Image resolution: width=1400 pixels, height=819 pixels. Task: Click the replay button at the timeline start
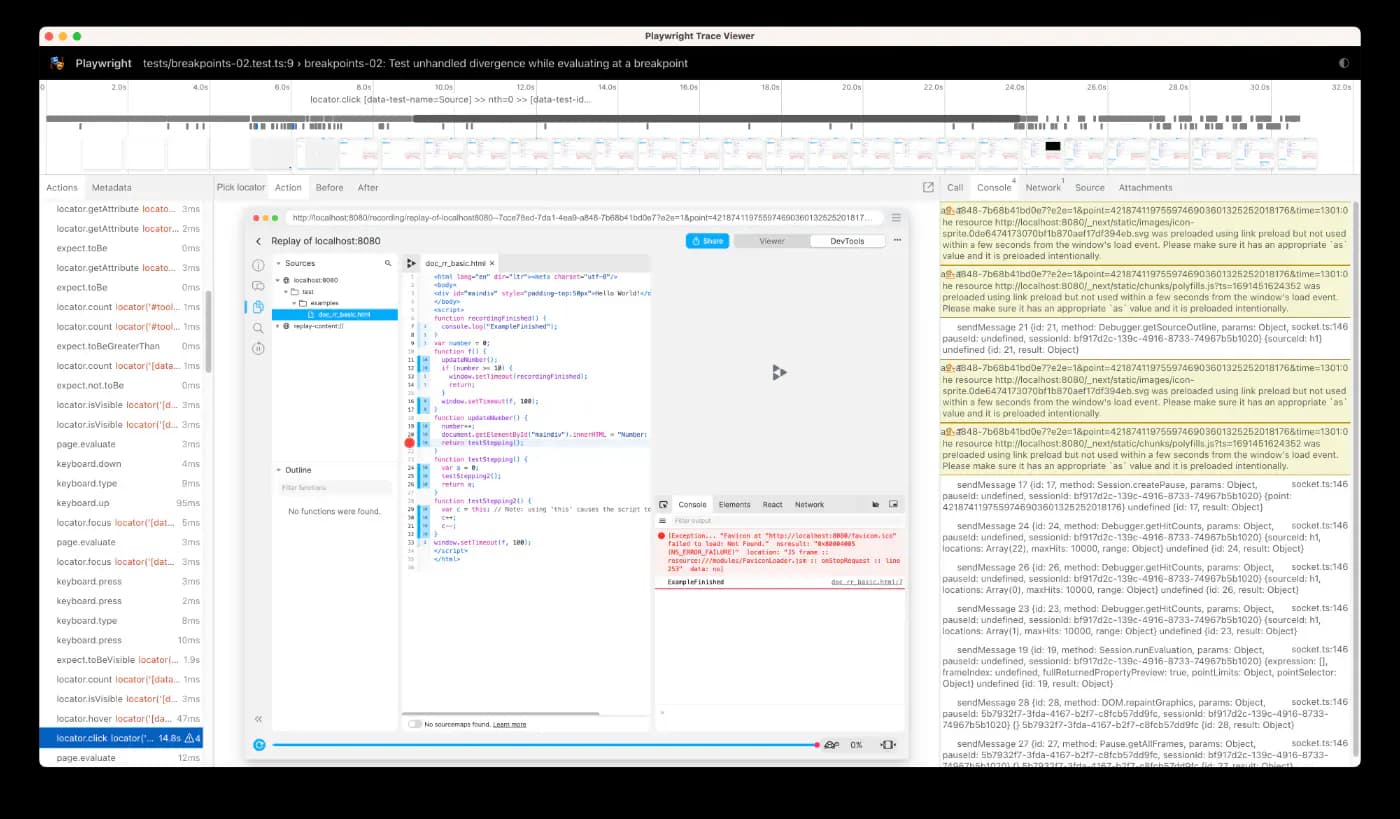pyautogui.click(x=259, y=745)
